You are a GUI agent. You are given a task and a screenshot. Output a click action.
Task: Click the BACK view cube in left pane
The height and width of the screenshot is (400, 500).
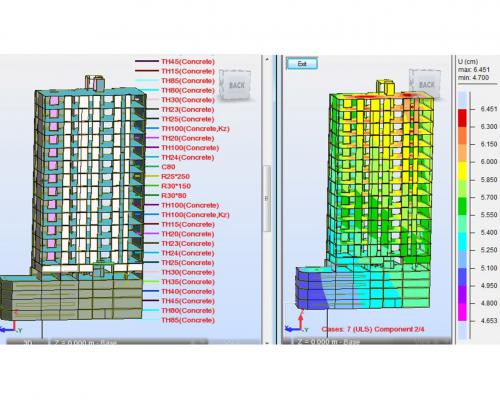236,85
